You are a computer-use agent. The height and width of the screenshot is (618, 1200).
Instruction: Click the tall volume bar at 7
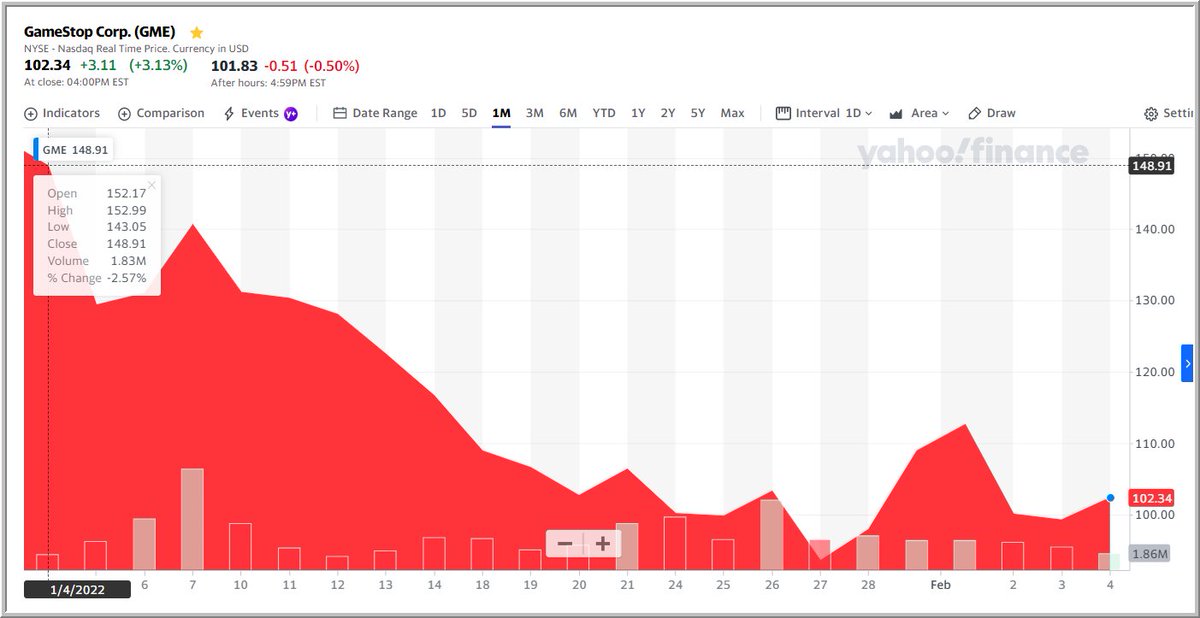tap(192, 519)
